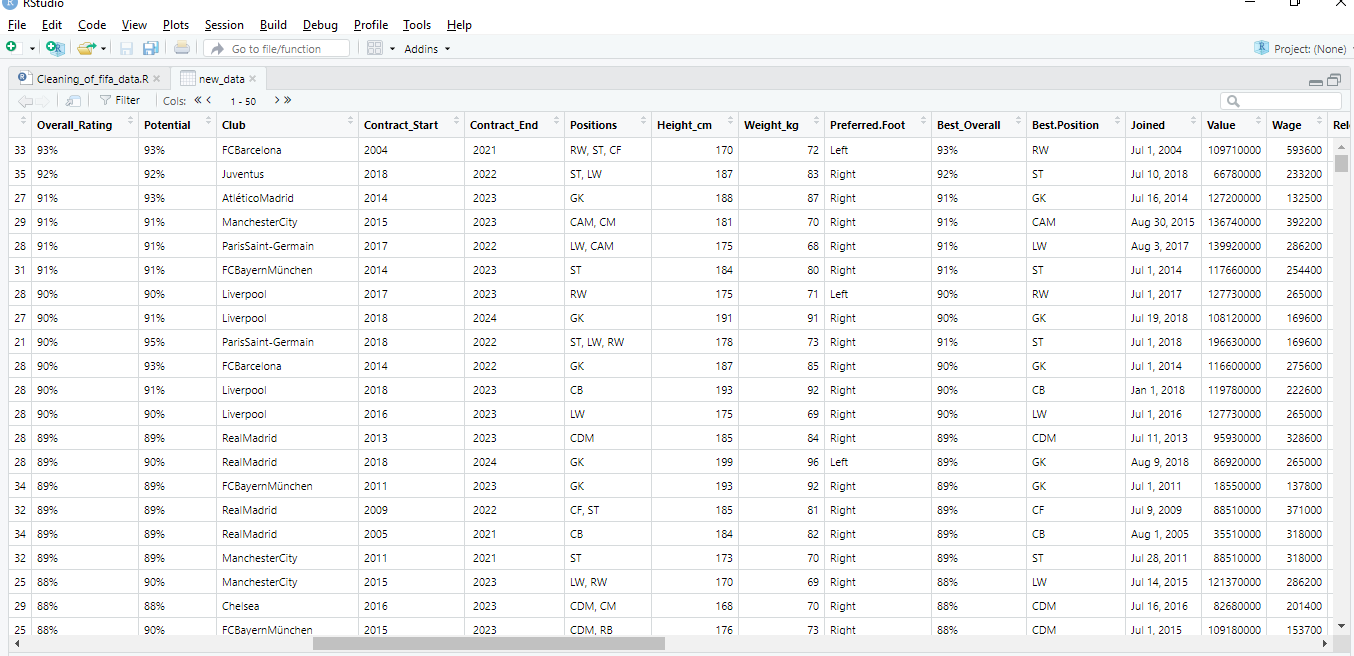Go to next columns with single-right arrow
The width and height of the screenshot is (1354, 656).
click(276, 100)
